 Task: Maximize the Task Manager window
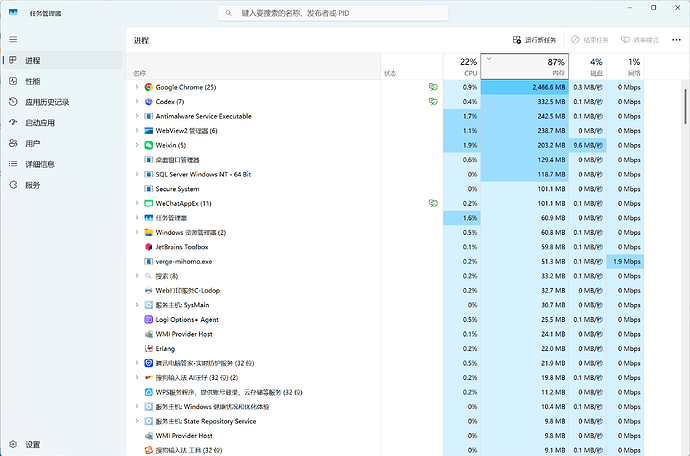(653, 7)
